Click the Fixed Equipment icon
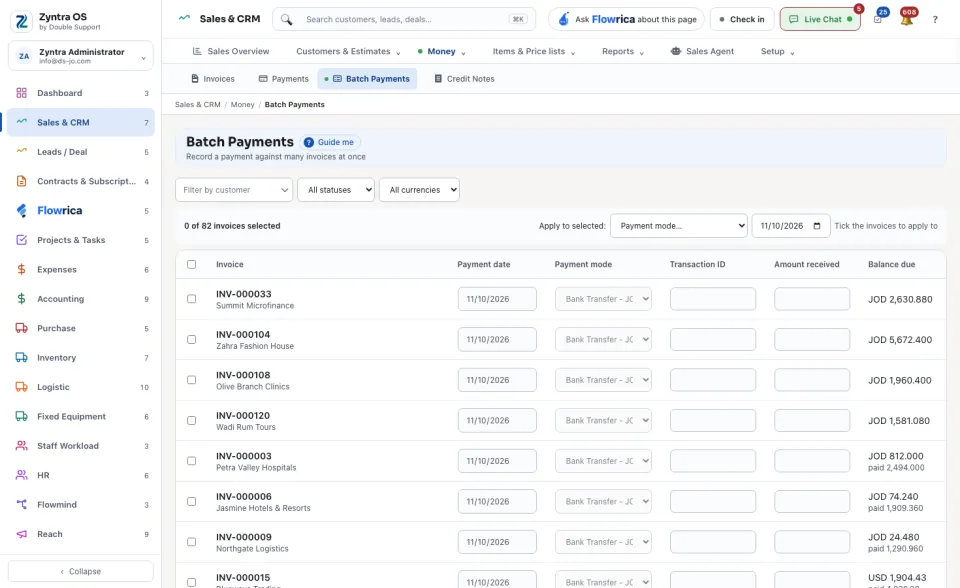960x588 pixels. [x=21, y=416]
